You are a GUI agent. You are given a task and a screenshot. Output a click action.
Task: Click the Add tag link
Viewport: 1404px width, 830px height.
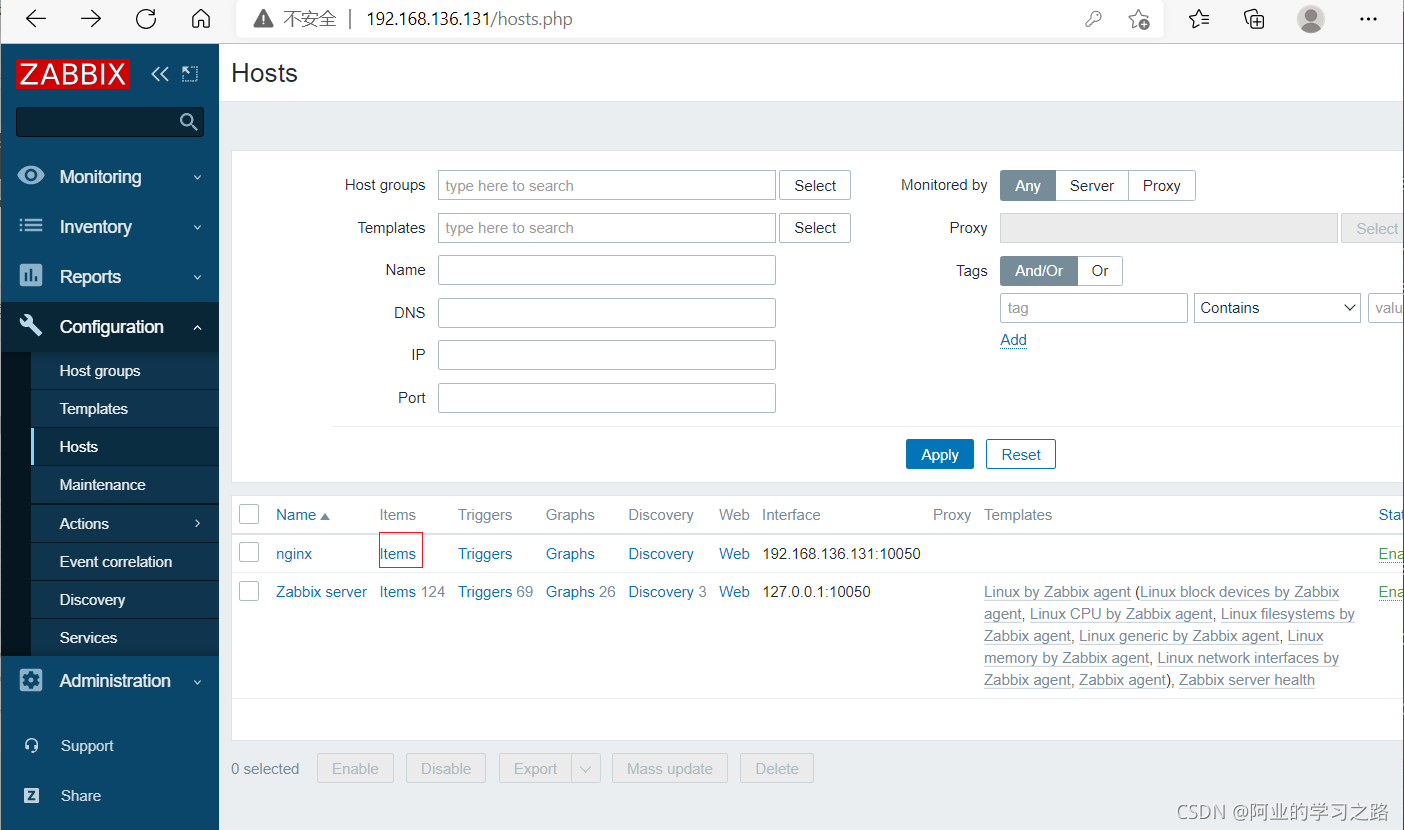click(x=1014, y=340)
